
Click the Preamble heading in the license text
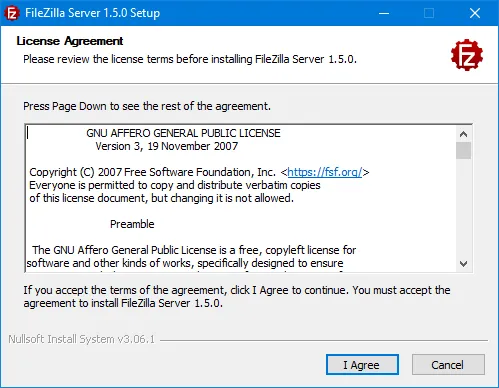tap(132, 224)
